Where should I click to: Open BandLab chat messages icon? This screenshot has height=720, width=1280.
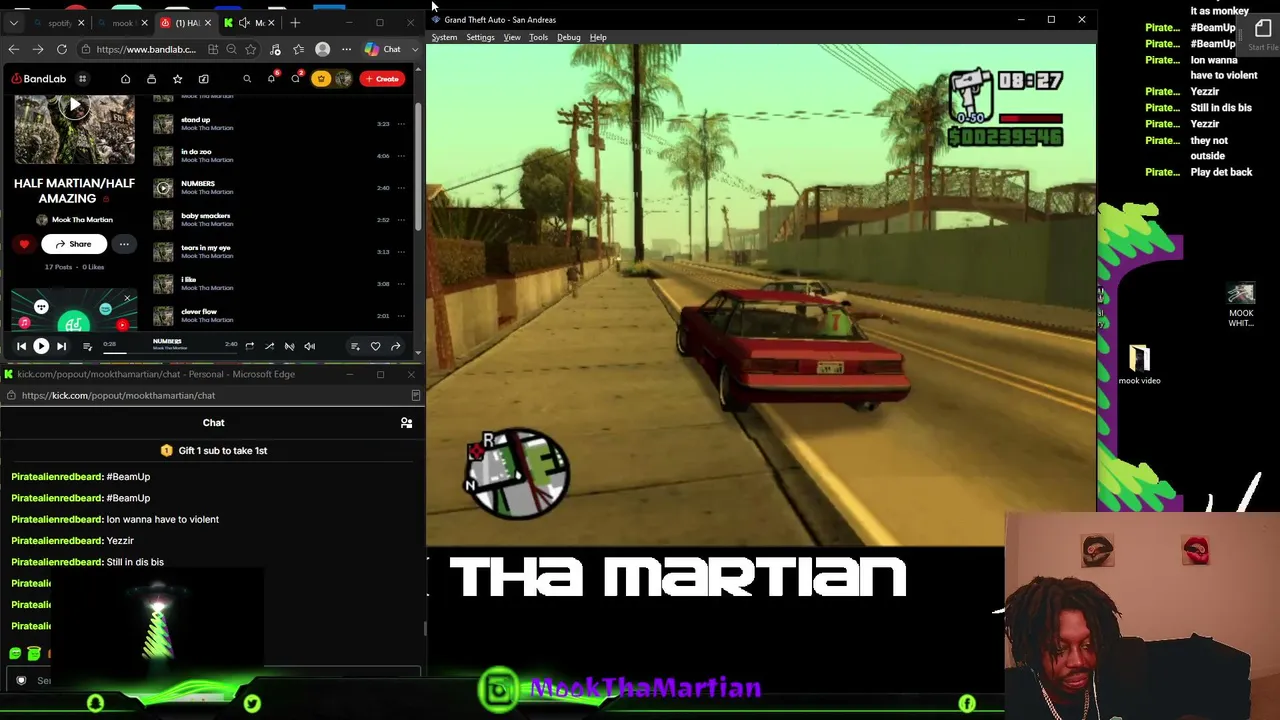(295, 79)
